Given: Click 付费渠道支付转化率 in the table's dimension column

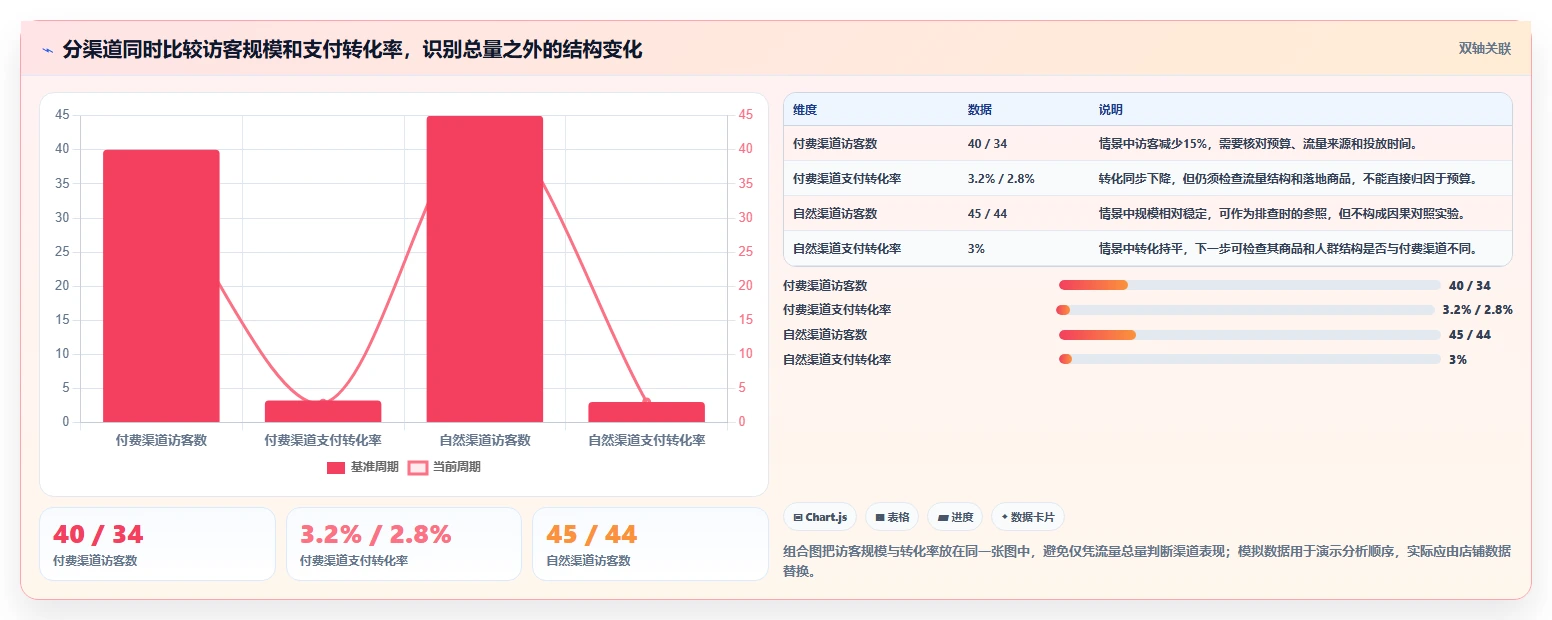Looking at the screenshot, I should click(847, 178).
